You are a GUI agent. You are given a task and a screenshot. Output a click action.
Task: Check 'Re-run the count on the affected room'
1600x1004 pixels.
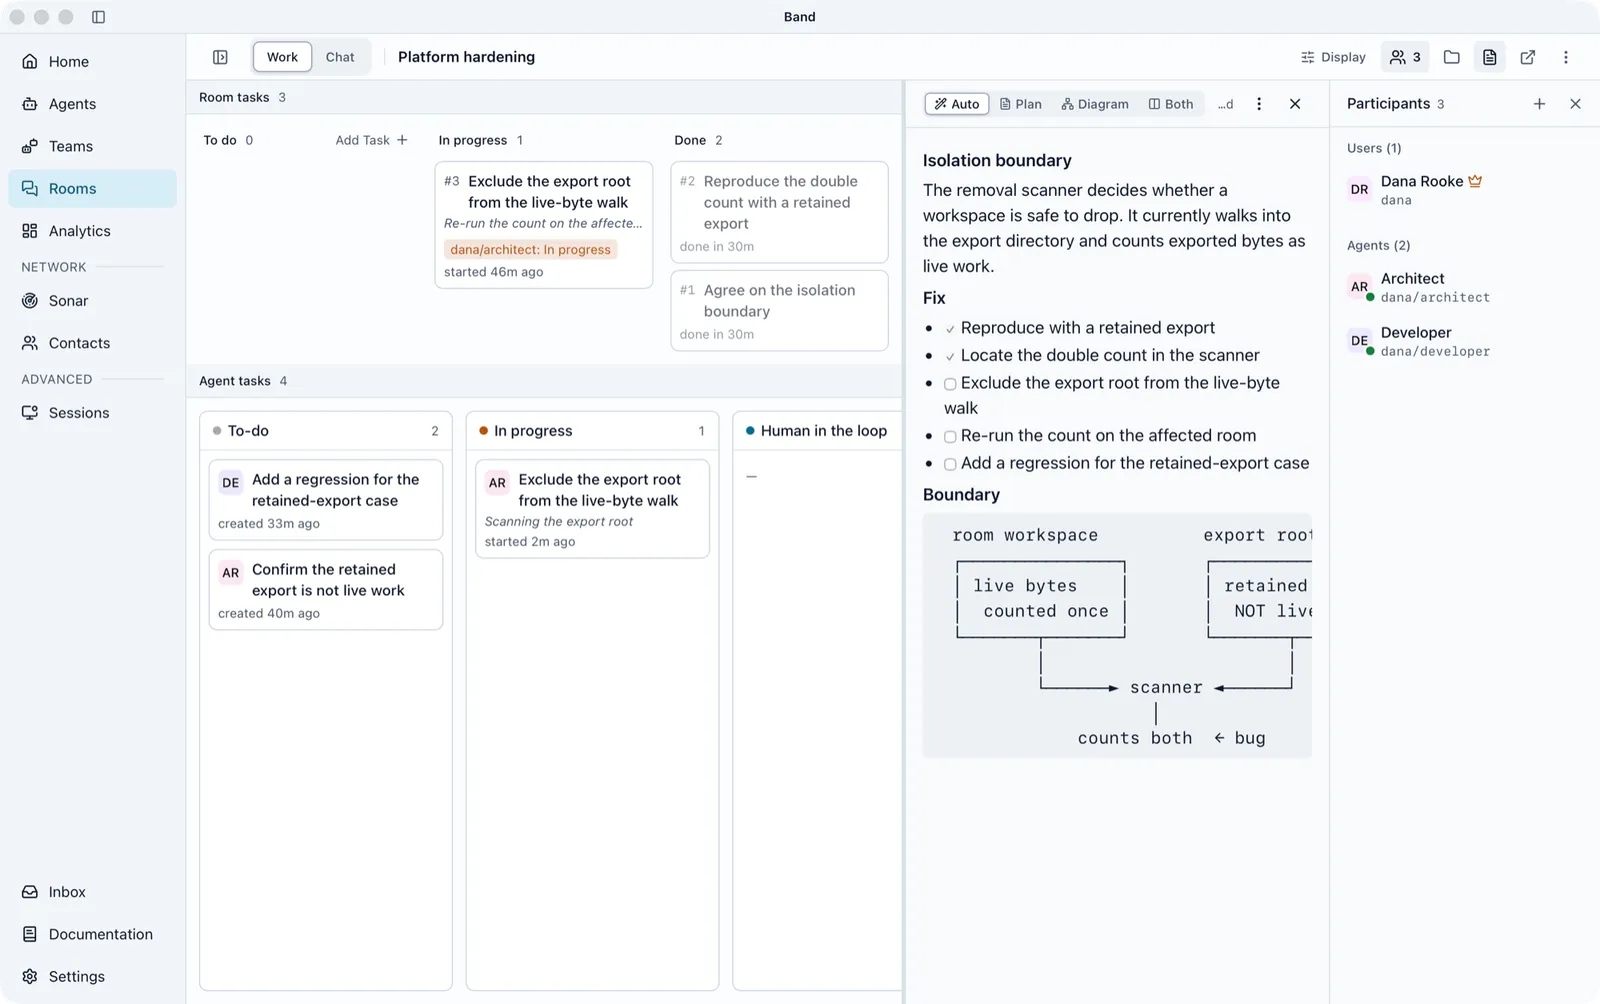[950, 437]
